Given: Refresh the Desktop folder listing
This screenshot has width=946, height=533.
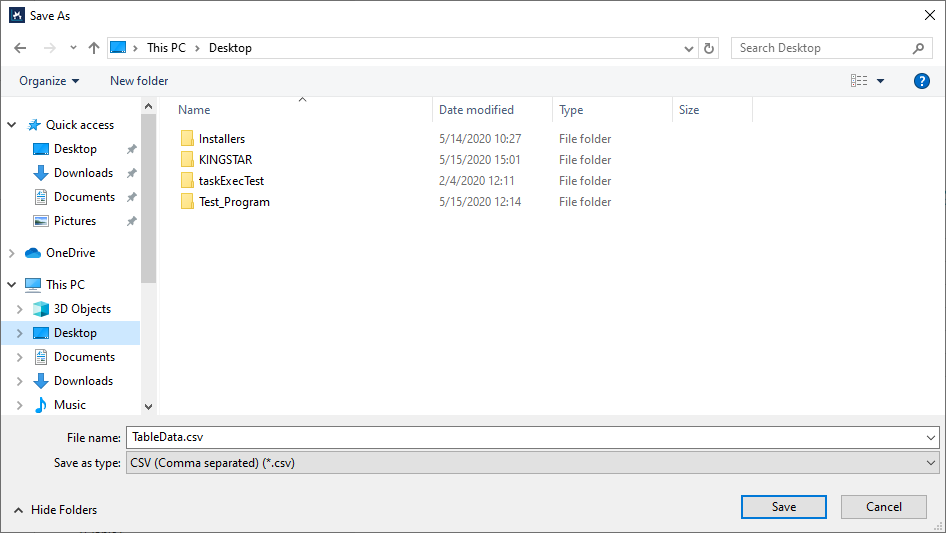Looking at the screenshot, I should click(710, 48).
